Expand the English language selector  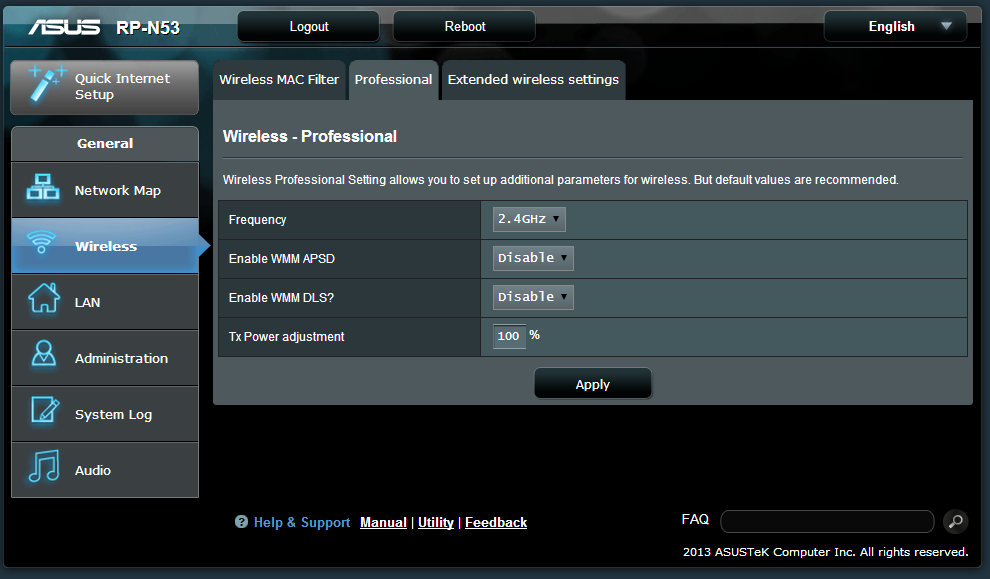coord(895,27)
